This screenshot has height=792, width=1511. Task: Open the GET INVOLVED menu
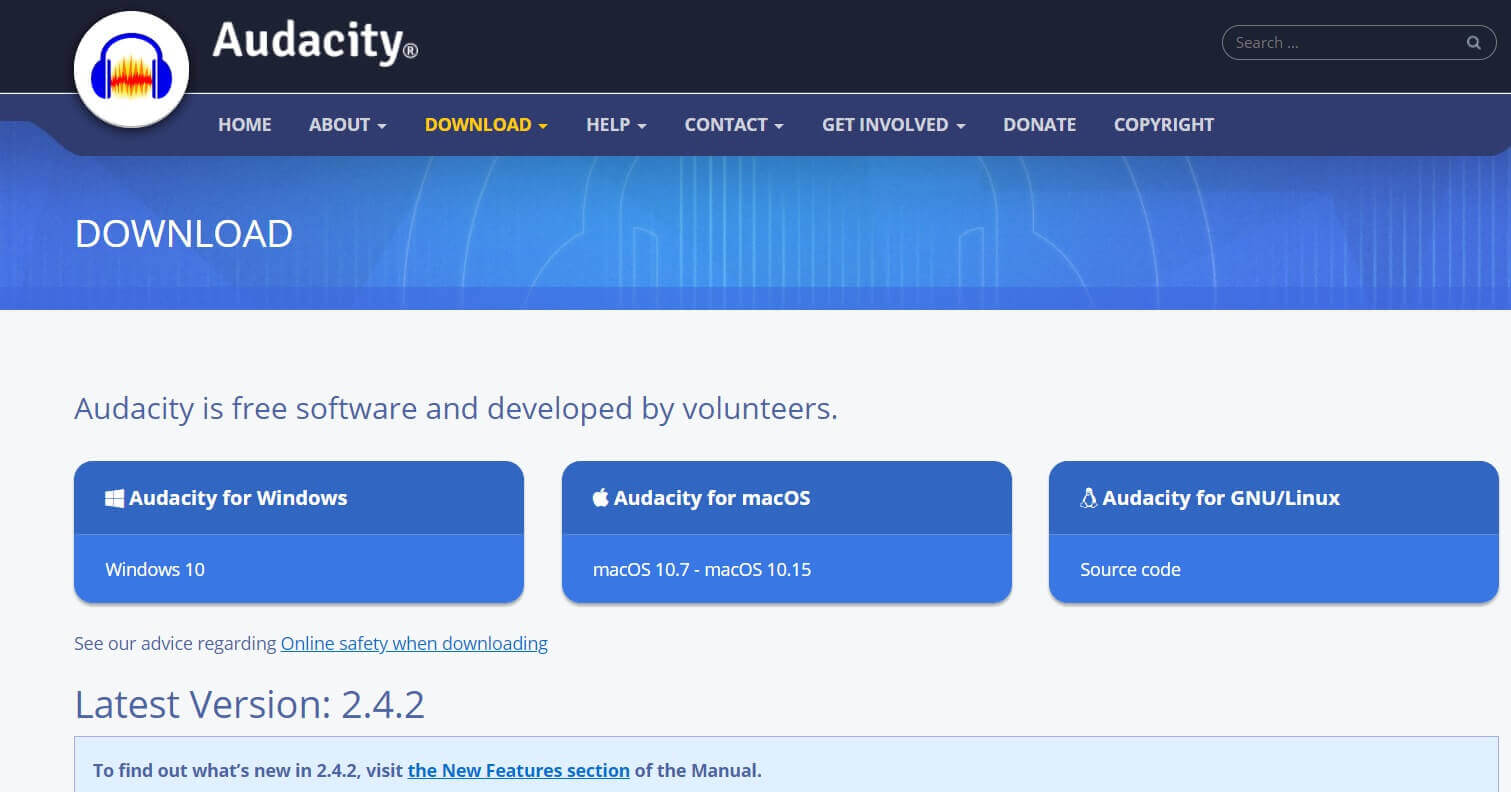pos(893,125)
